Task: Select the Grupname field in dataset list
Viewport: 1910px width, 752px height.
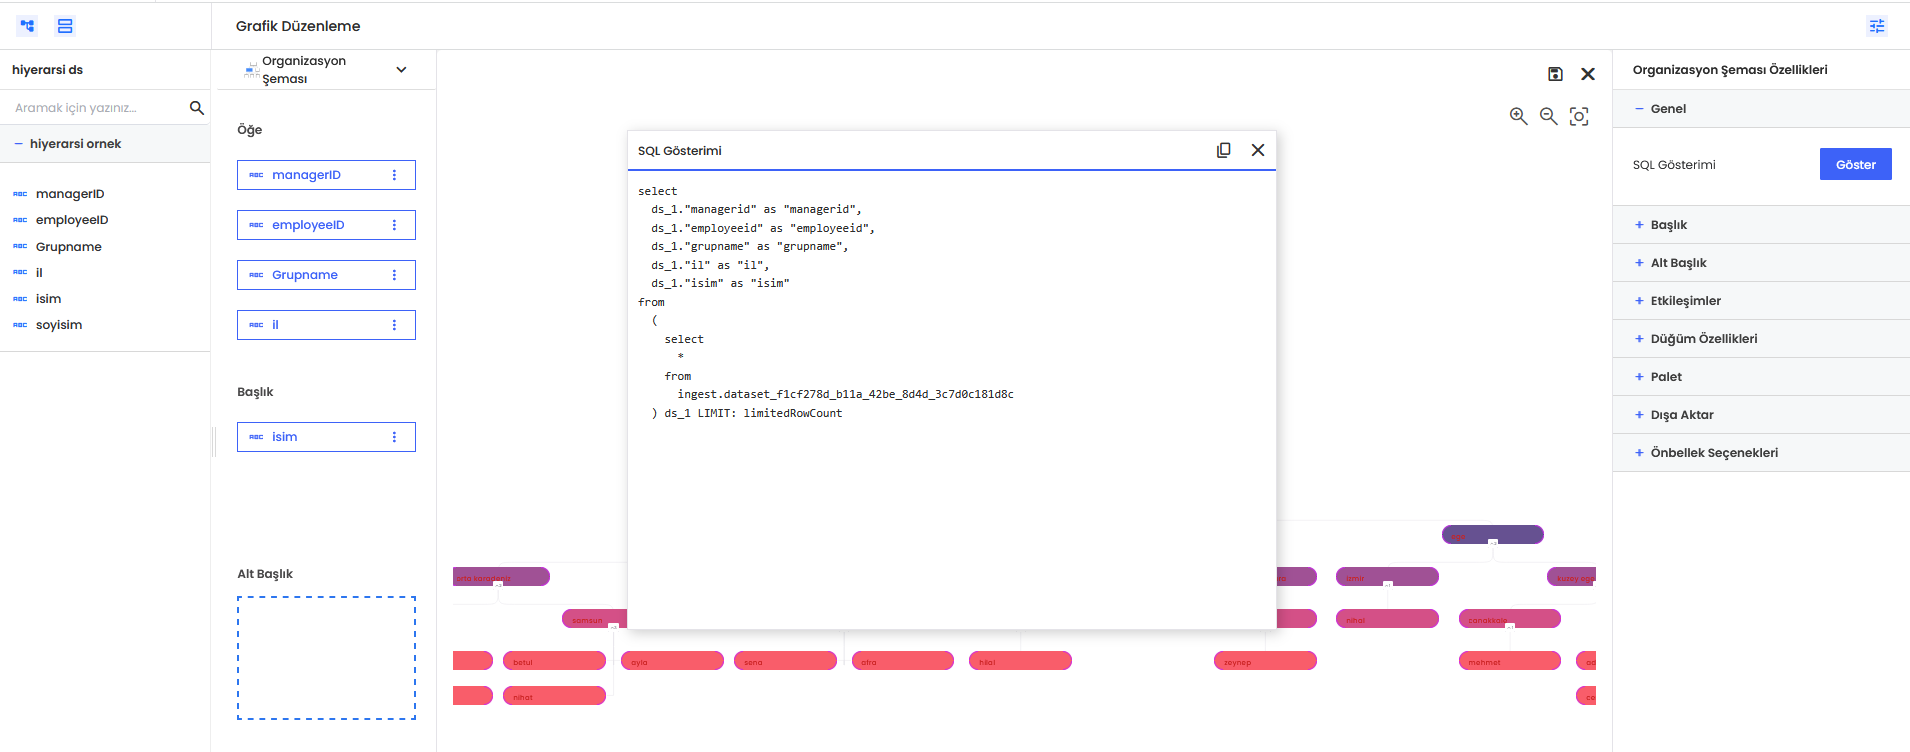Action: [x=68, y=247]
